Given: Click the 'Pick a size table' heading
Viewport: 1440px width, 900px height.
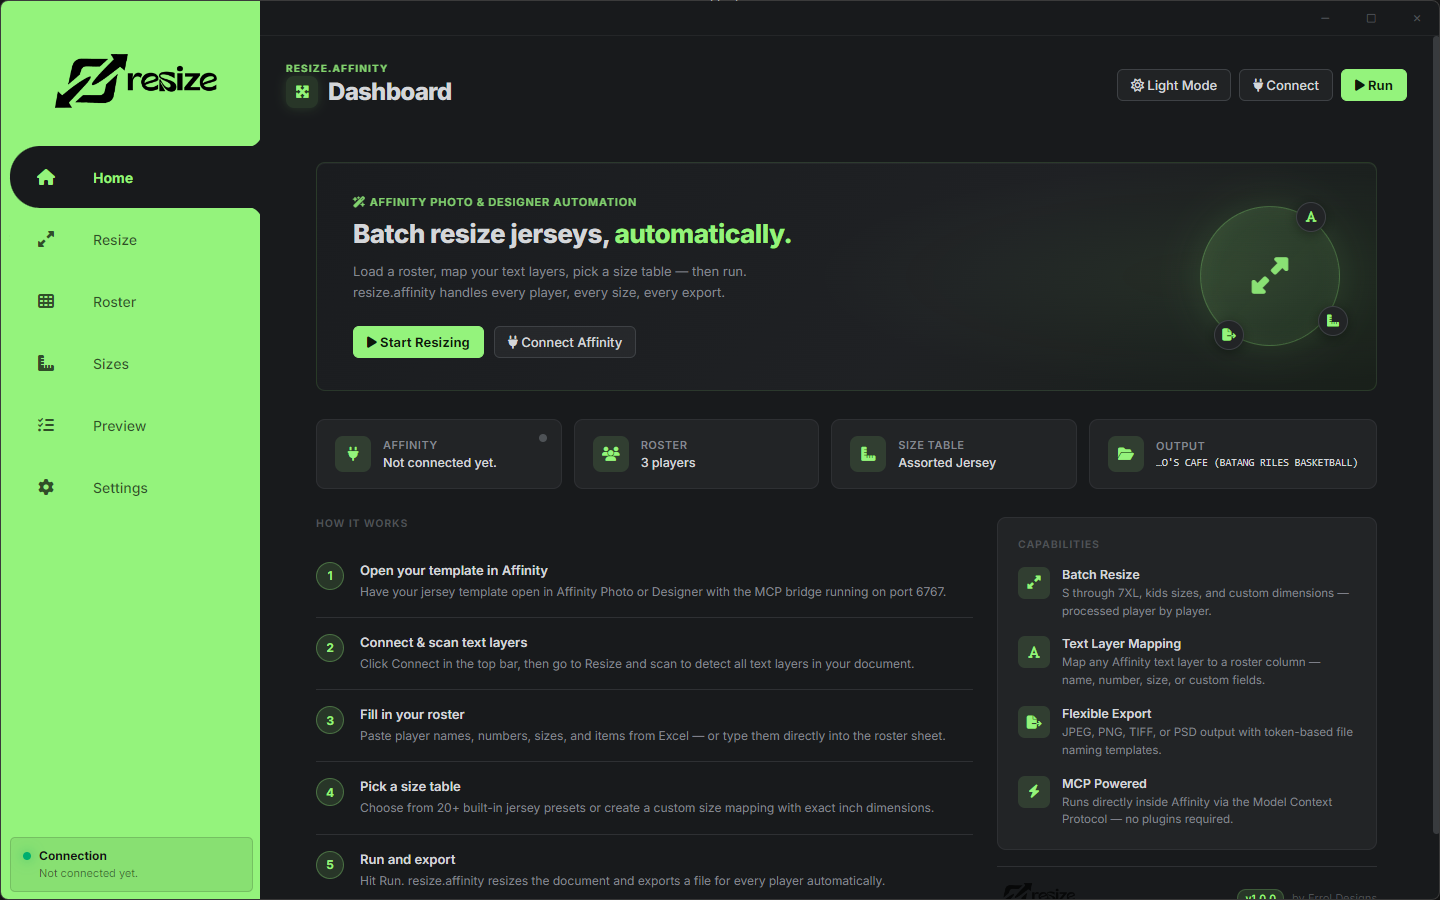Looking at the screenshot, I should pyautogui.click(x=410, y=786).
